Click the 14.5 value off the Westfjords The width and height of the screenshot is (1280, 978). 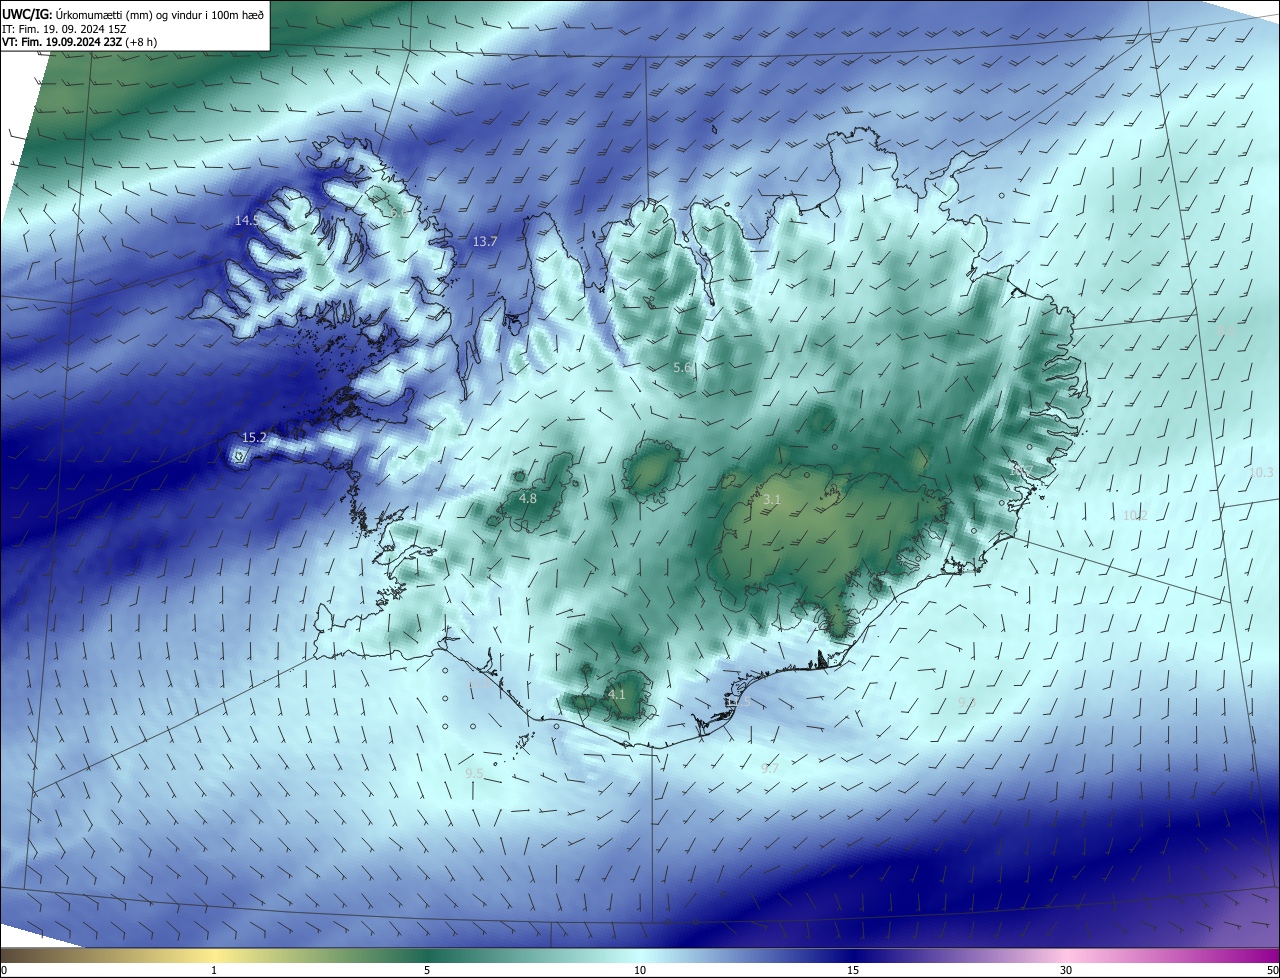(247, 220)
